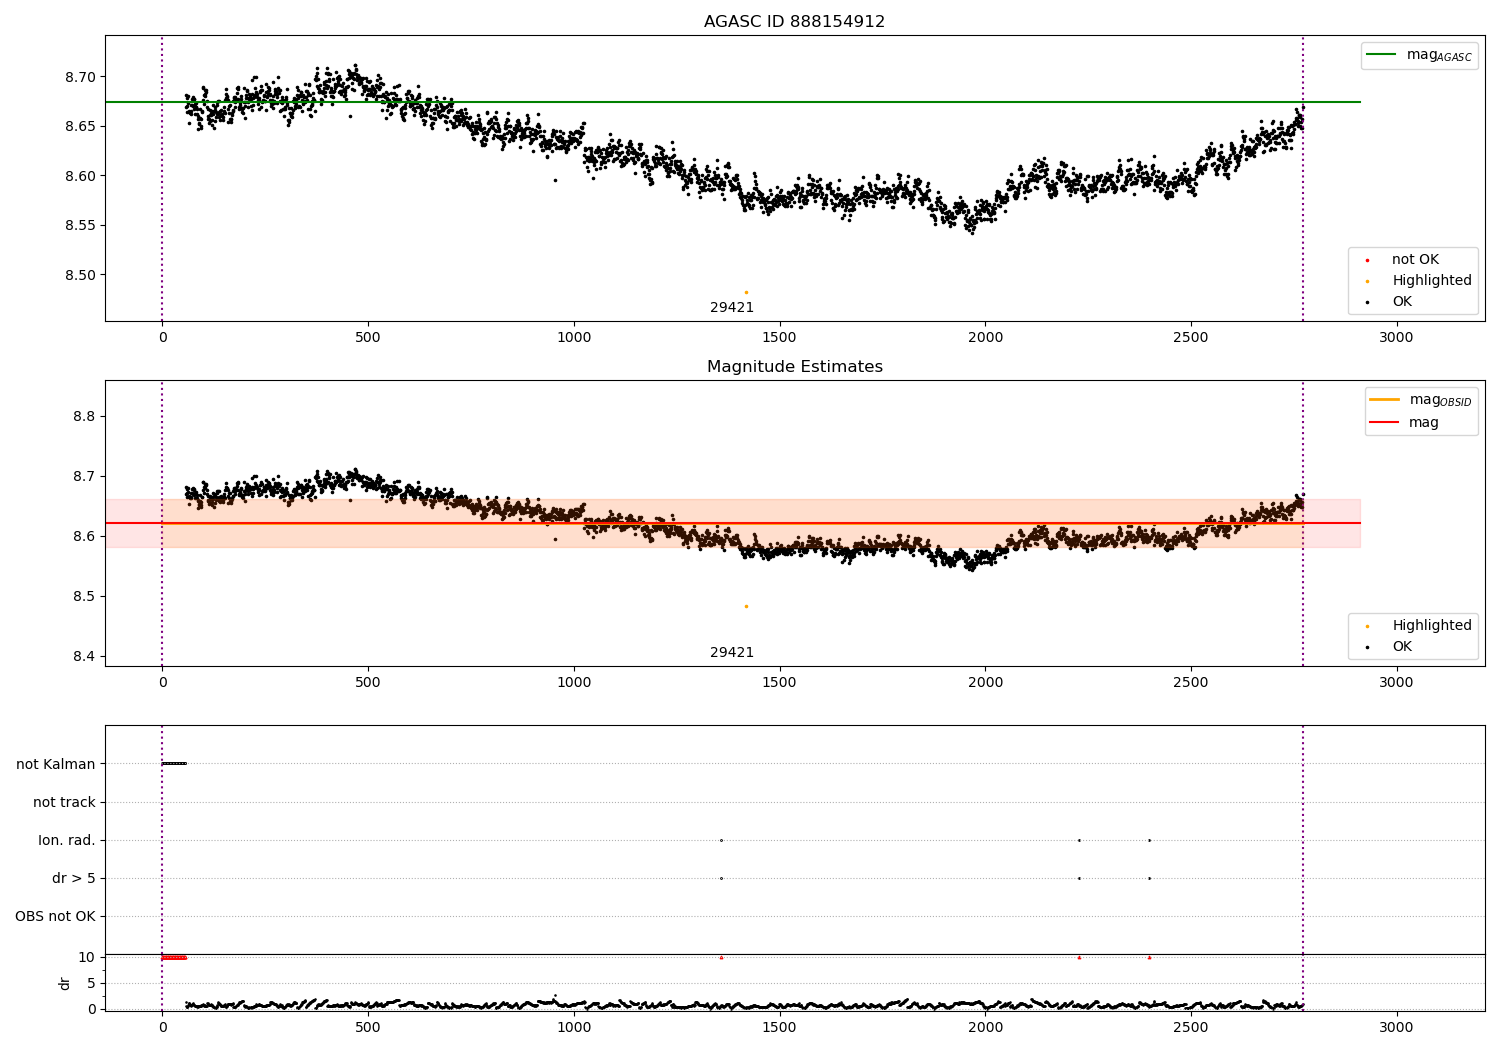Click the 3000 x-tick under the top plot

[1396, 337]
